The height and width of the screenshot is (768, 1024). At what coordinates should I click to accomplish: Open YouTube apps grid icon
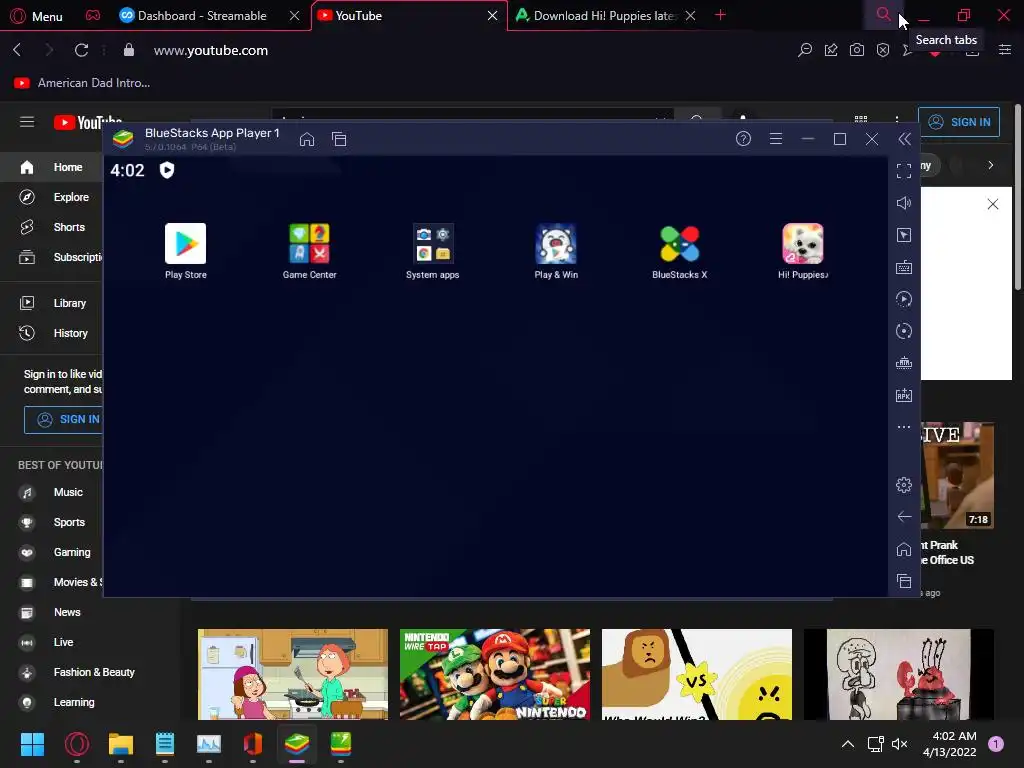click(861, 120)
